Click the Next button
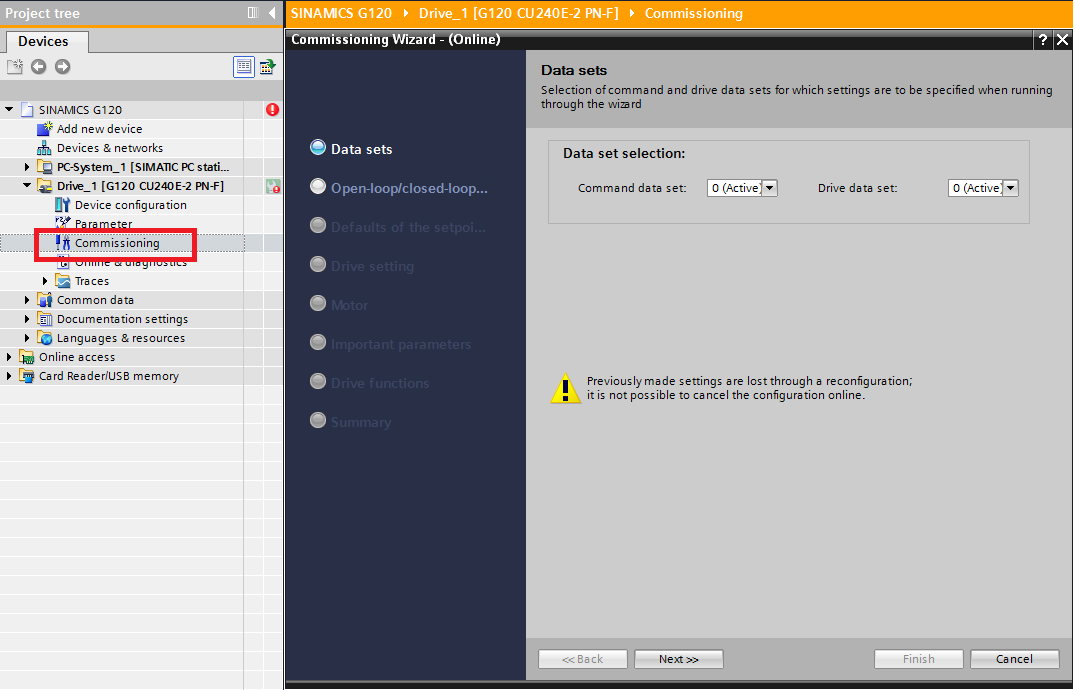Screen dimensions: 1075x690 (679, 659)
